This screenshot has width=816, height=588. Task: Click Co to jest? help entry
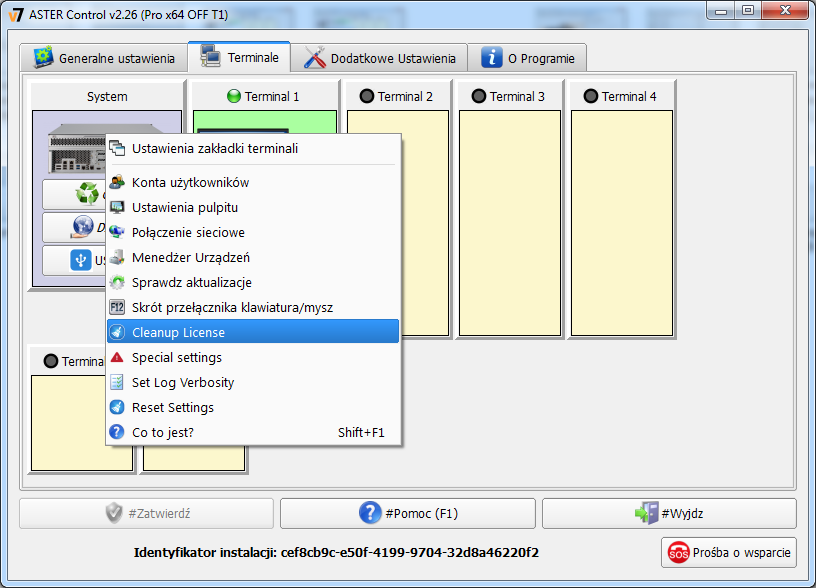tap(253, 432)
